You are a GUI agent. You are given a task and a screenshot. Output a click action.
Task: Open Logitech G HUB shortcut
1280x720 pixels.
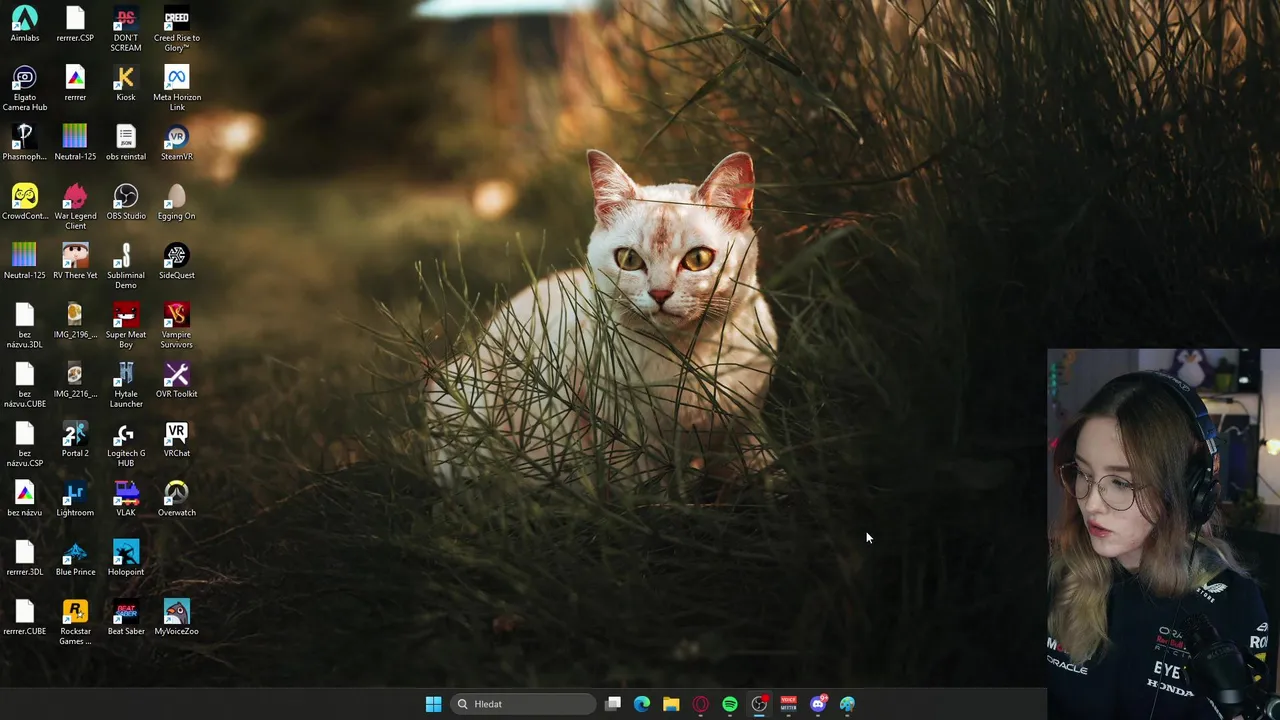point(126,445)
